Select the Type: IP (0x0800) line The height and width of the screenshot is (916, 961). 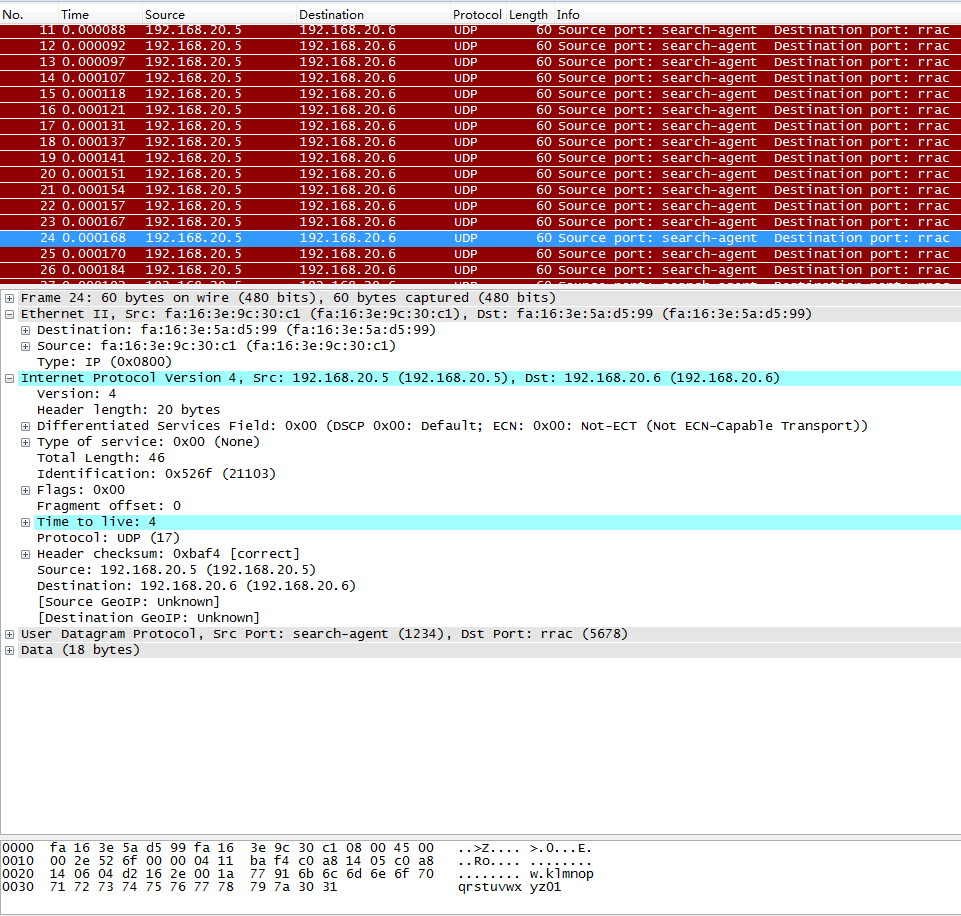[x=104, y=362]
